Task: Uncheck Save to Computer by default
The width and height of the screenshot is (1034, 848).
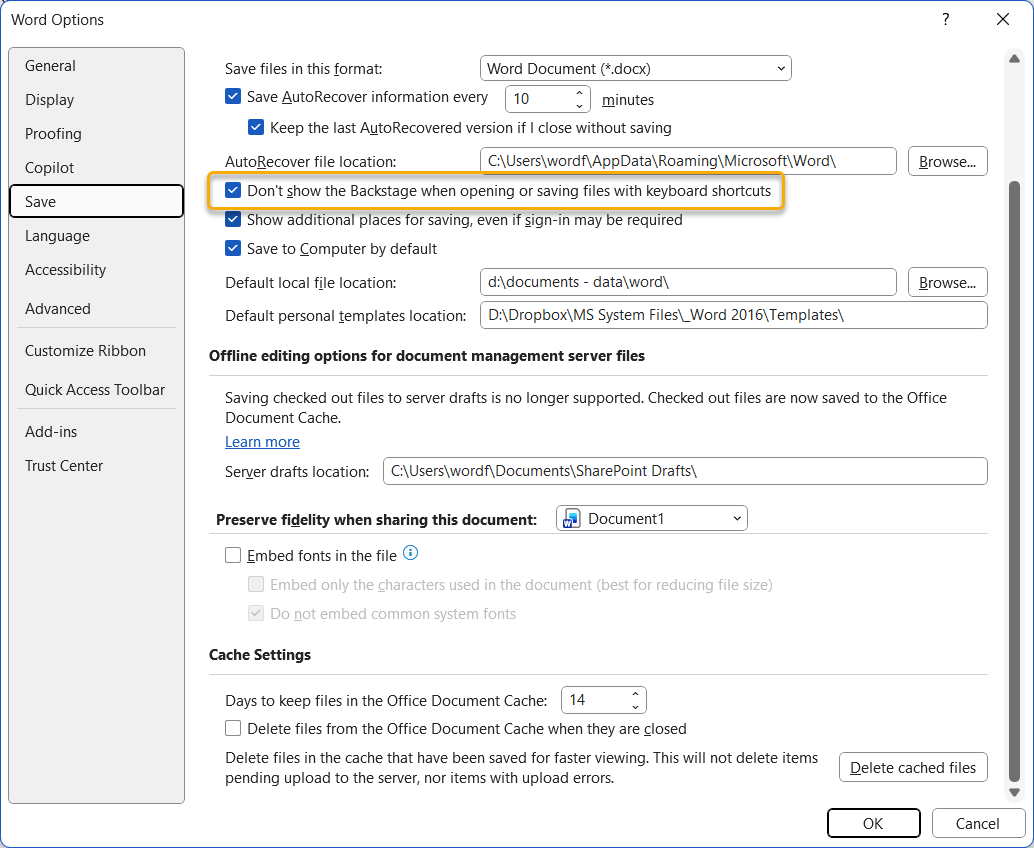Action: [233, 249]
